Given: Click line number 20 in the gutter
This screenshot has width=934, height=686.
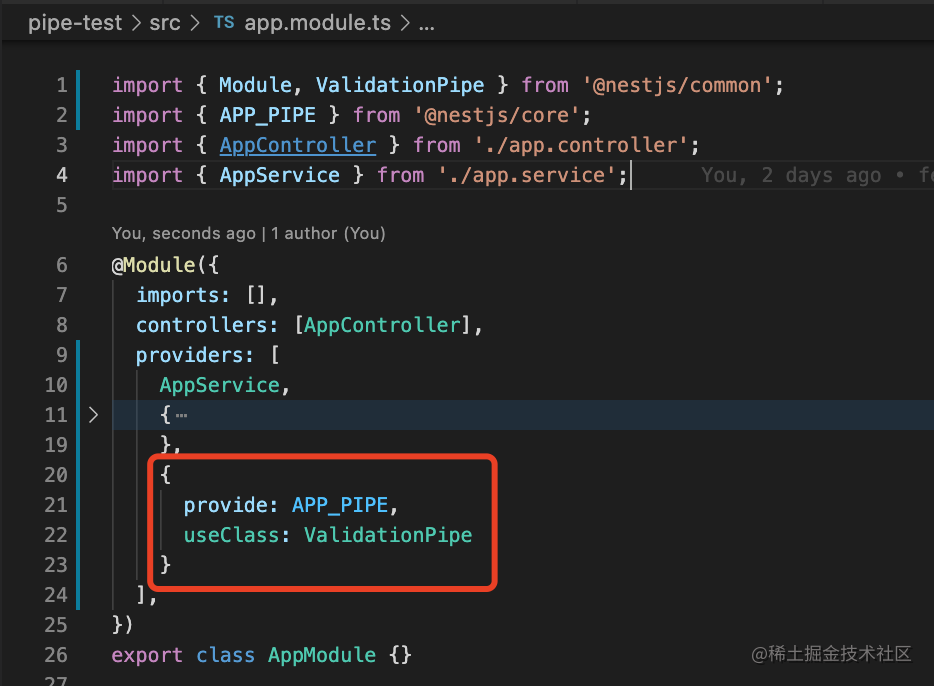Looking at the screenshot, I should [56, 475].
